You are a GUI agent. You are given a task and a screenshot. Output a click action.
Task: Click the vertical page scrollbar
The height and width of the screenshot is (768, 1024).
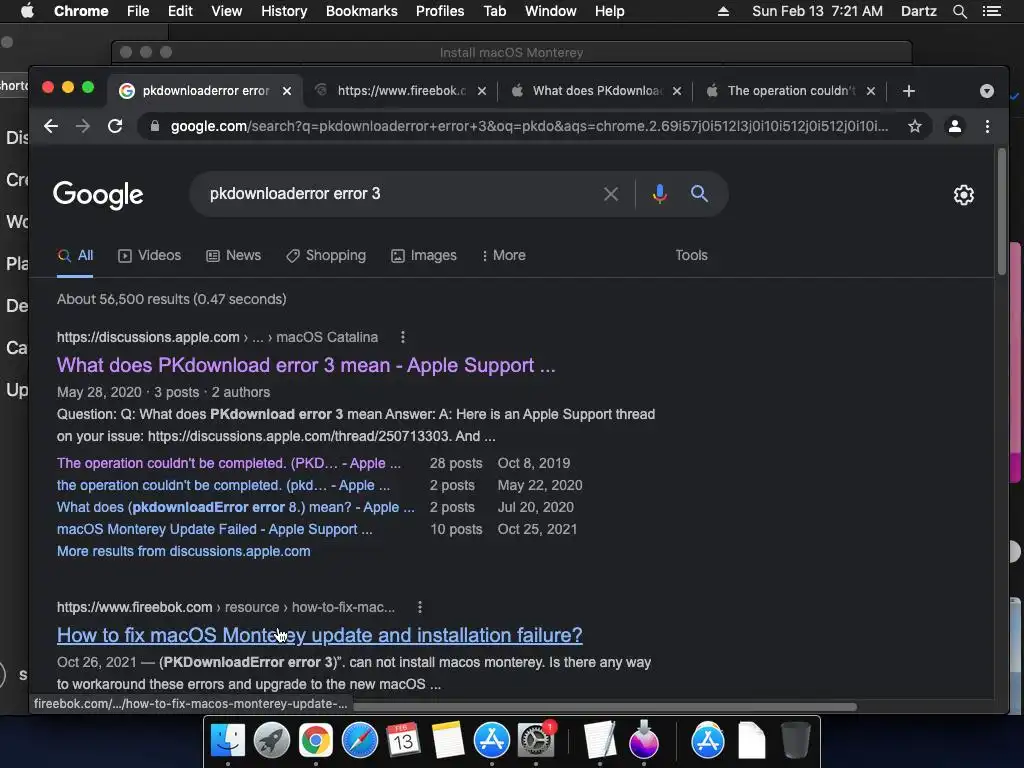coord(1002,212)
